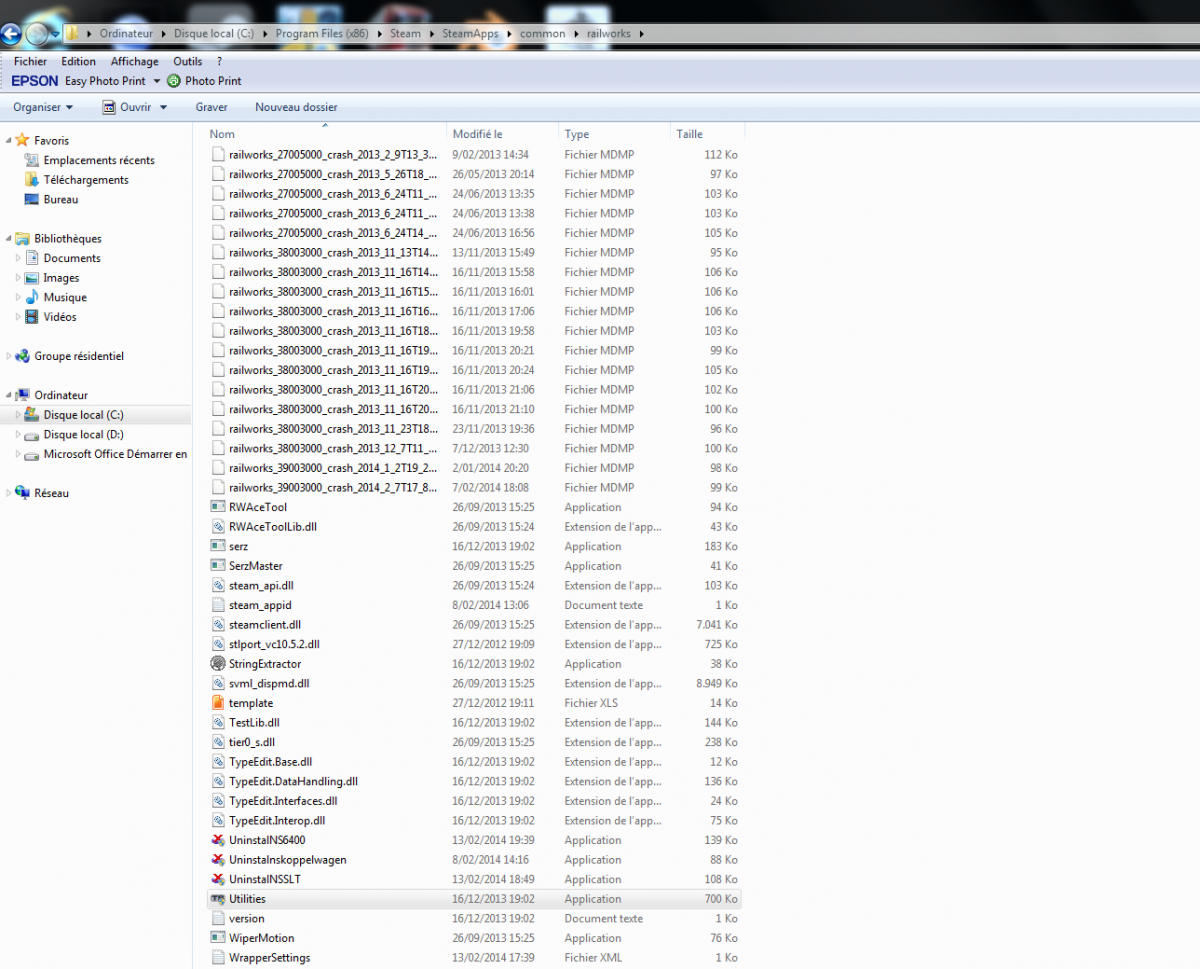Click the steamclient.dll file icon
This screenshot has height=969, width=1200.
pyautogui.click(x=218, y=625)
